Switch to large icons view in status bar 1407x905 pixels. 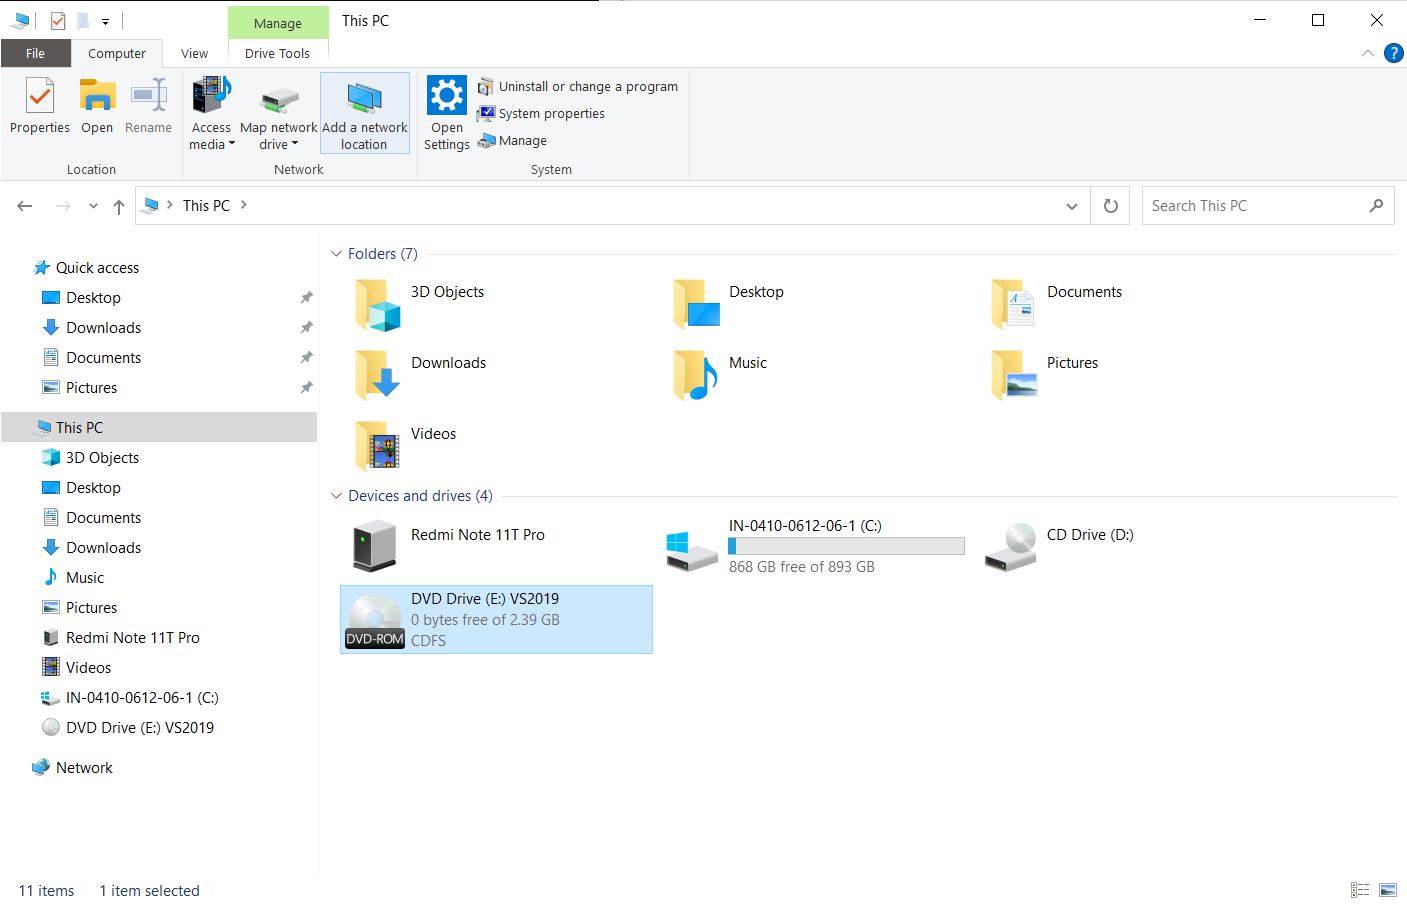[x=1387, y=890]
